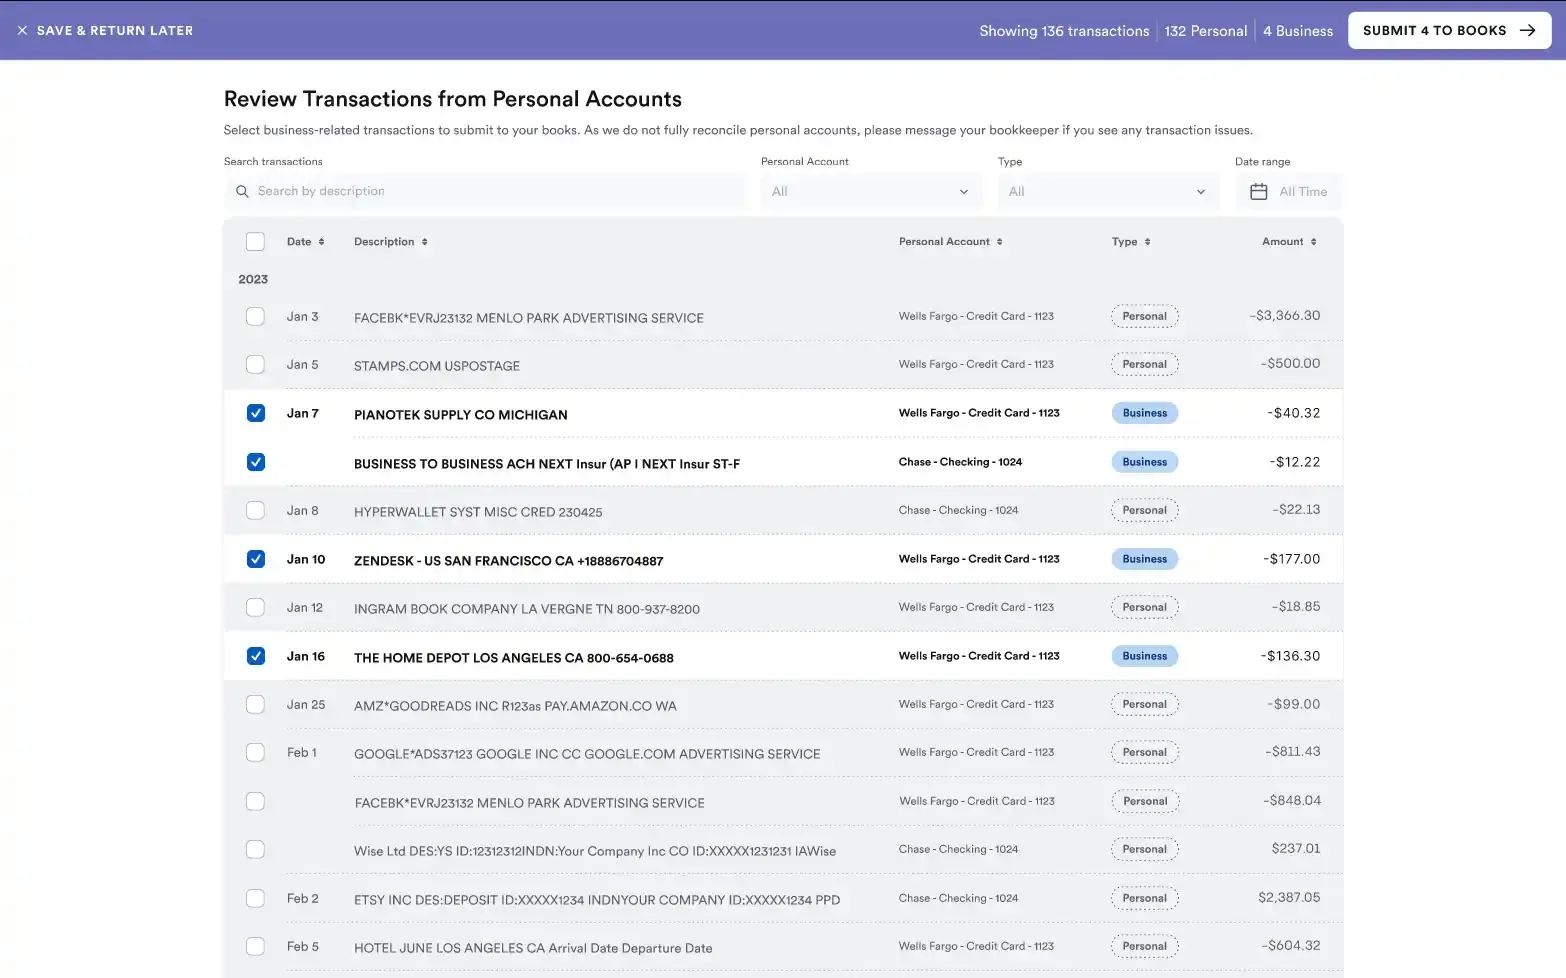1566x978 pixels.
Task: Click SAVE & RETURN LATER
Action: click(x=114, y=30)
